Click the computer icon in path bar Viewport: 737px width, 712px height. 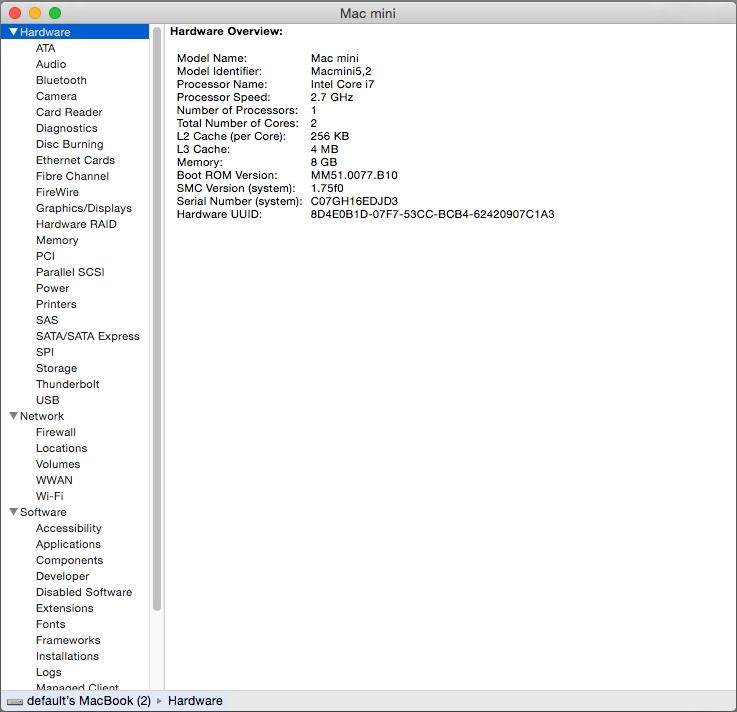14,701
